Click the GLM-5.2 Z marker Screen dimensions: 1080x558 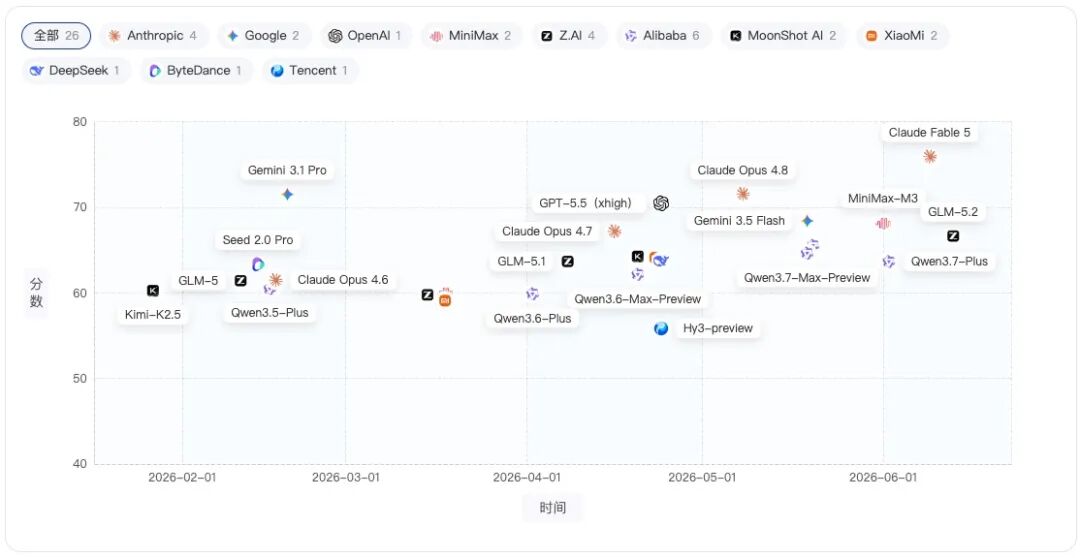click(x=953, y=236)
